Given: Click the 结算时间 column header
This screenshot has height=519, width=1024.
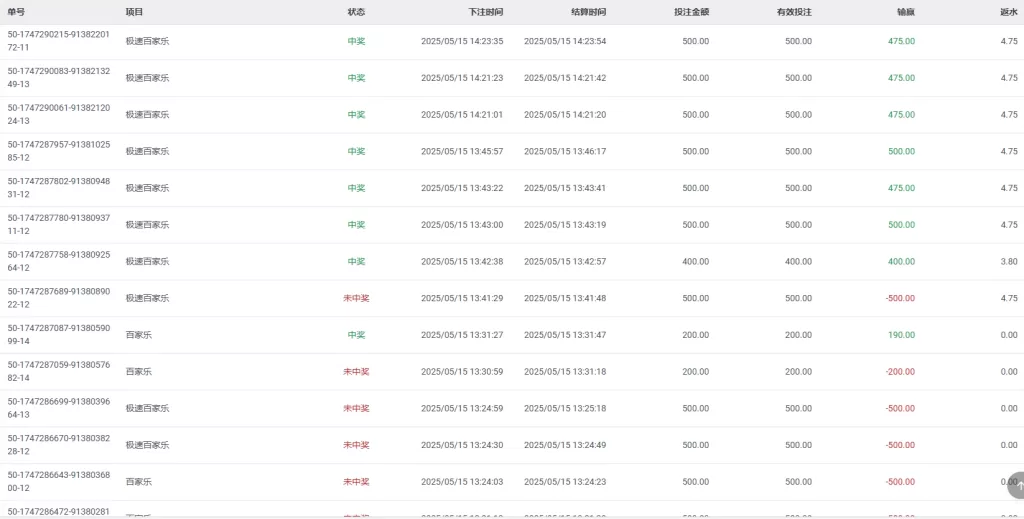Looking at the screenshot, I should 588,12.
